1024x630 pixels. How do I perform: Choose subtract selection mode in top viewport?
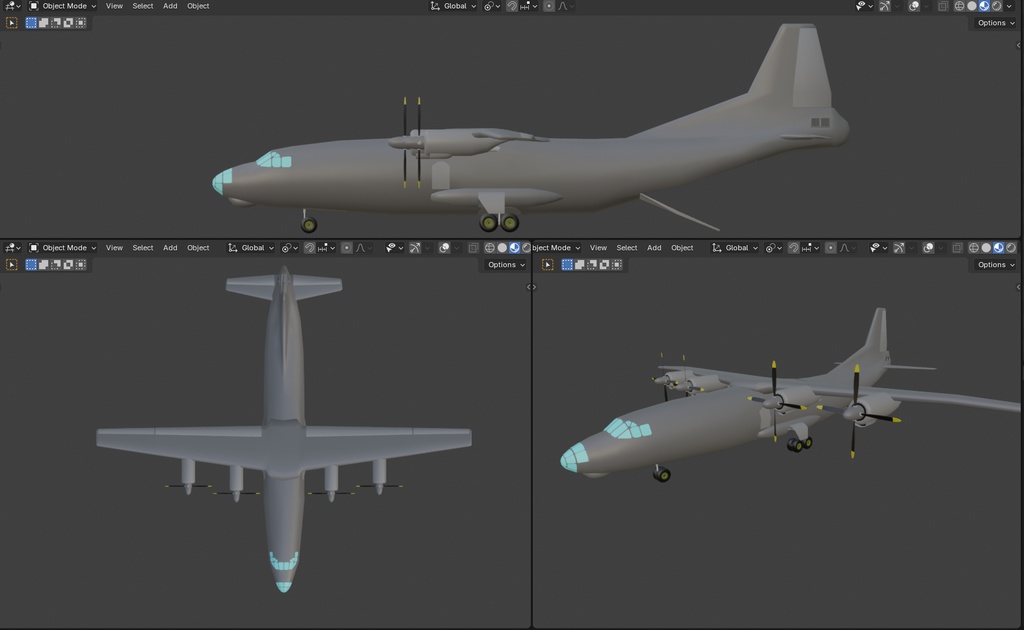pos(56,23)
